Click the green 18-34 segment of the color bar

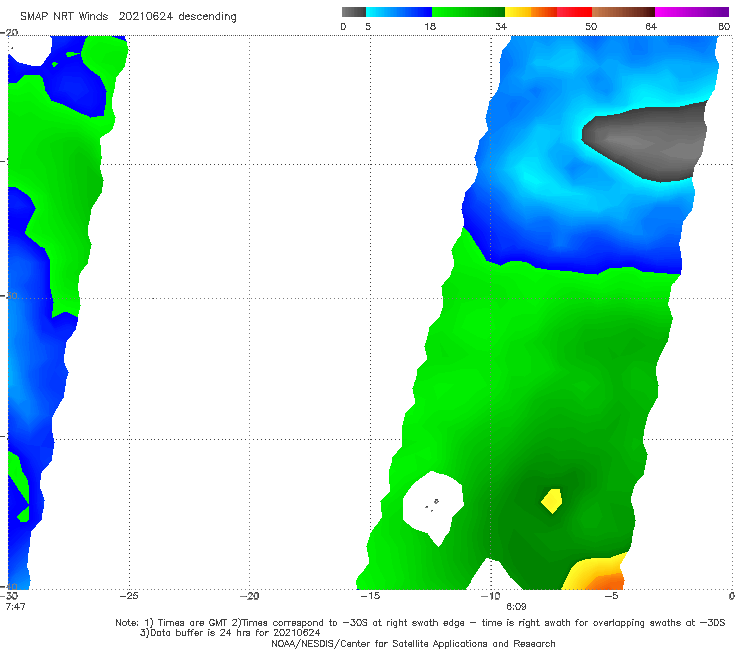click(x=468, y=12)
